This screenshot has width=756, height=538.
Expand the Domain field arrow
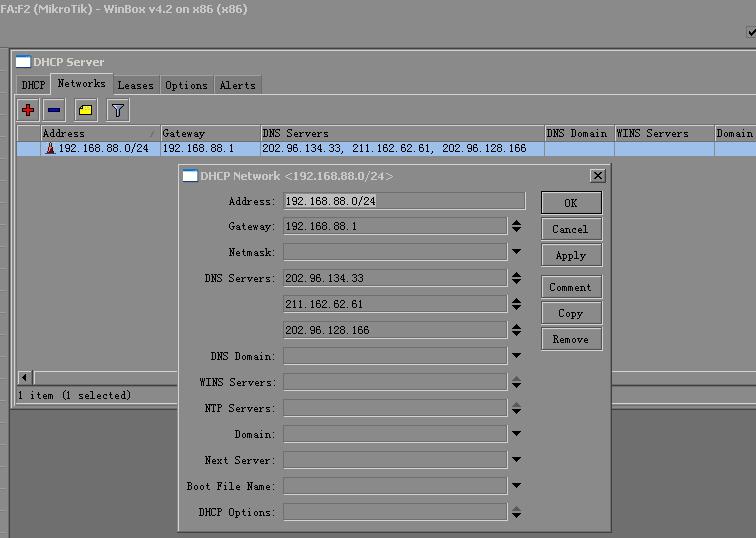516,434
